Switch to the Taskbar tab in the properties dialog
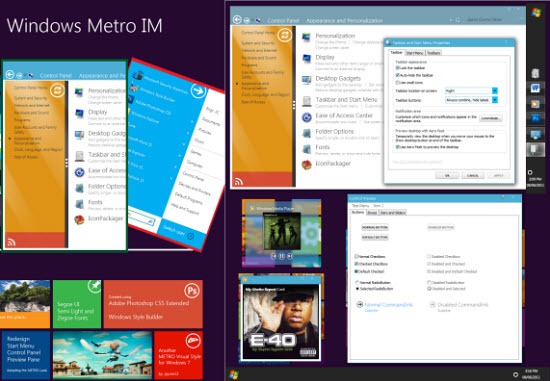Viewport: 550px width, 381px height. (x=396, y=53)
